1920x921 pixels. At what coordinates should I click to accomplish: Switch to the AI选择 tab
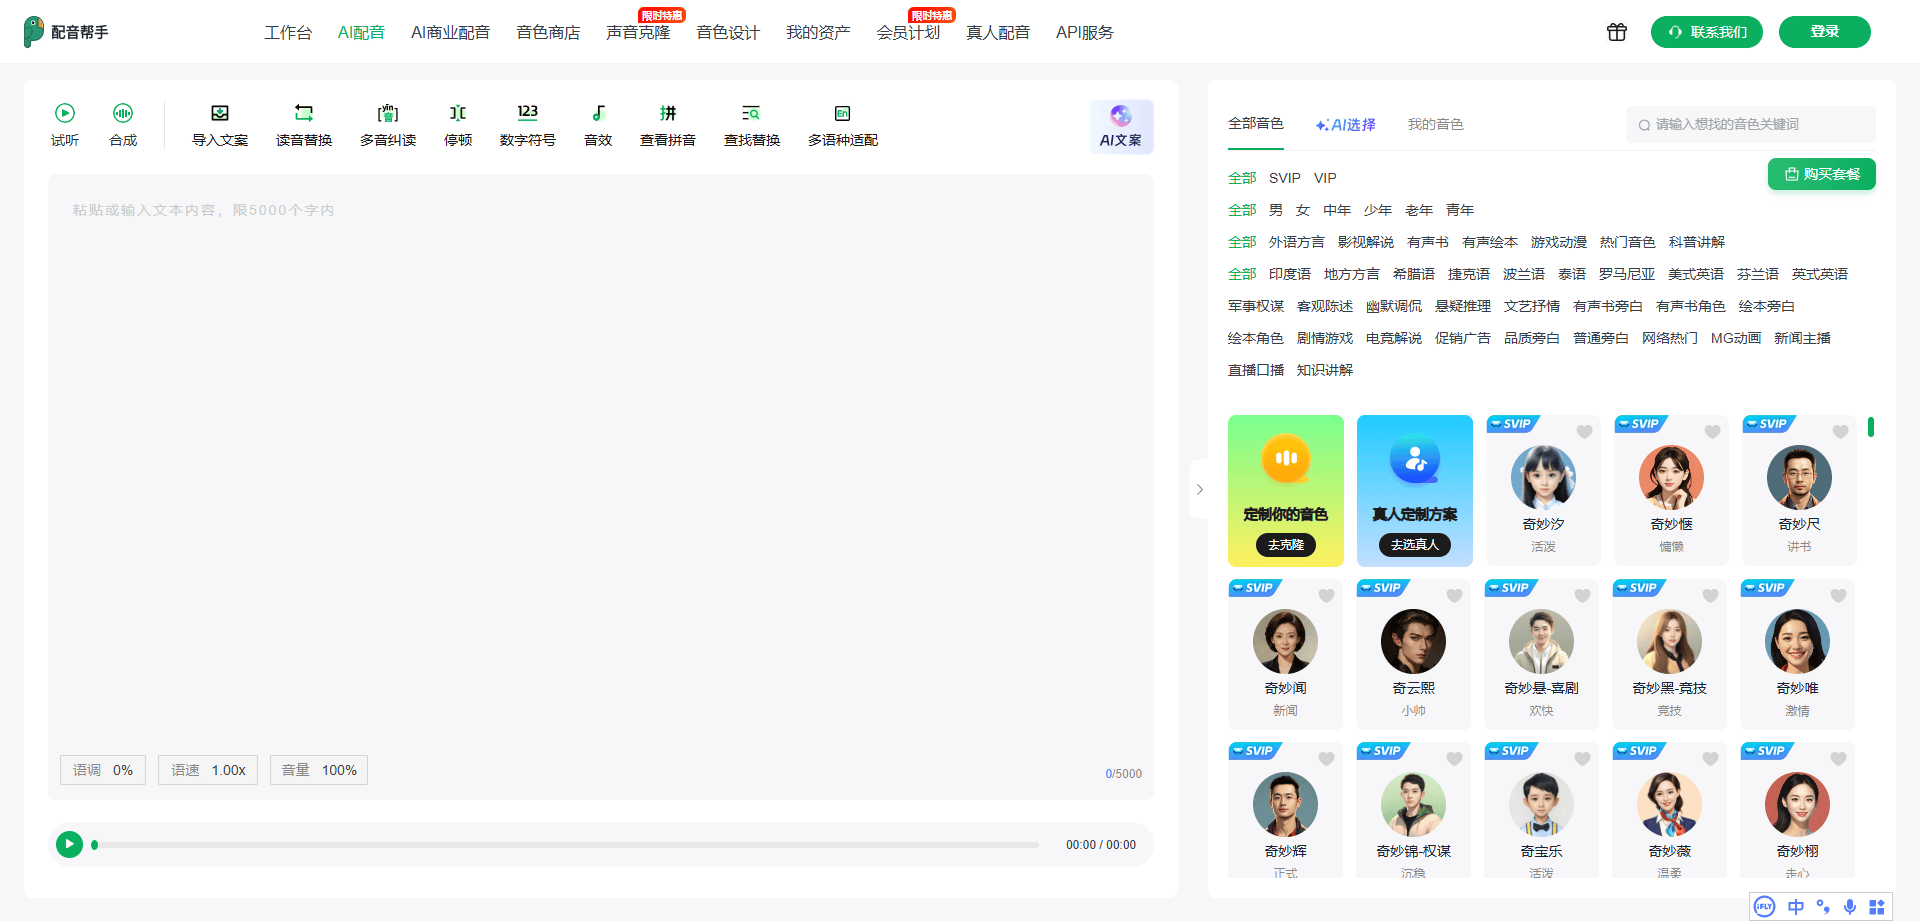coord(1346,125)
